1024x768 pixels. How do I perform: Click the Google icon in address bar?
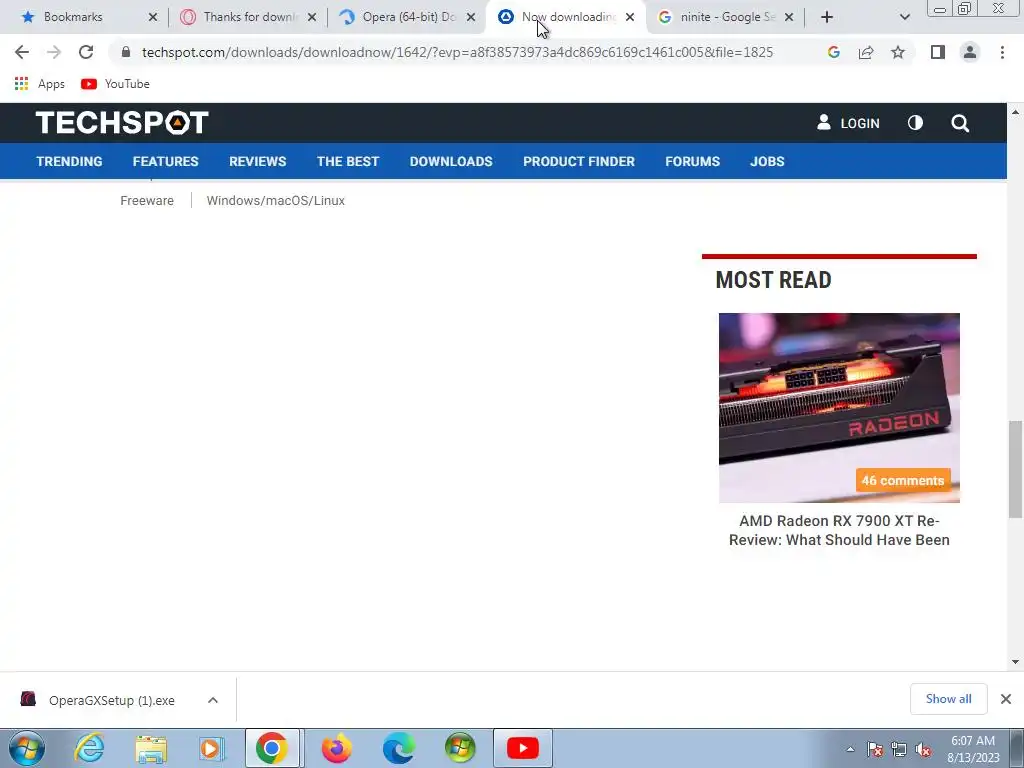coord(833,52)
